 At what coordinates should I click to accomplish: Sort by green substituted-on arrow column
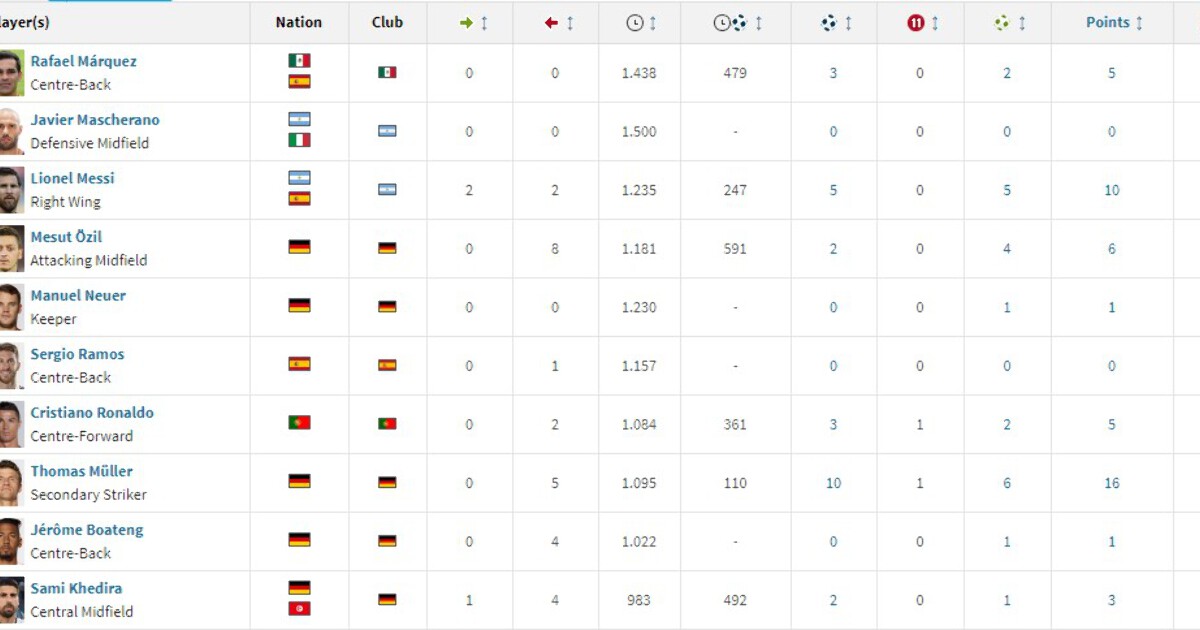point(466,23)
